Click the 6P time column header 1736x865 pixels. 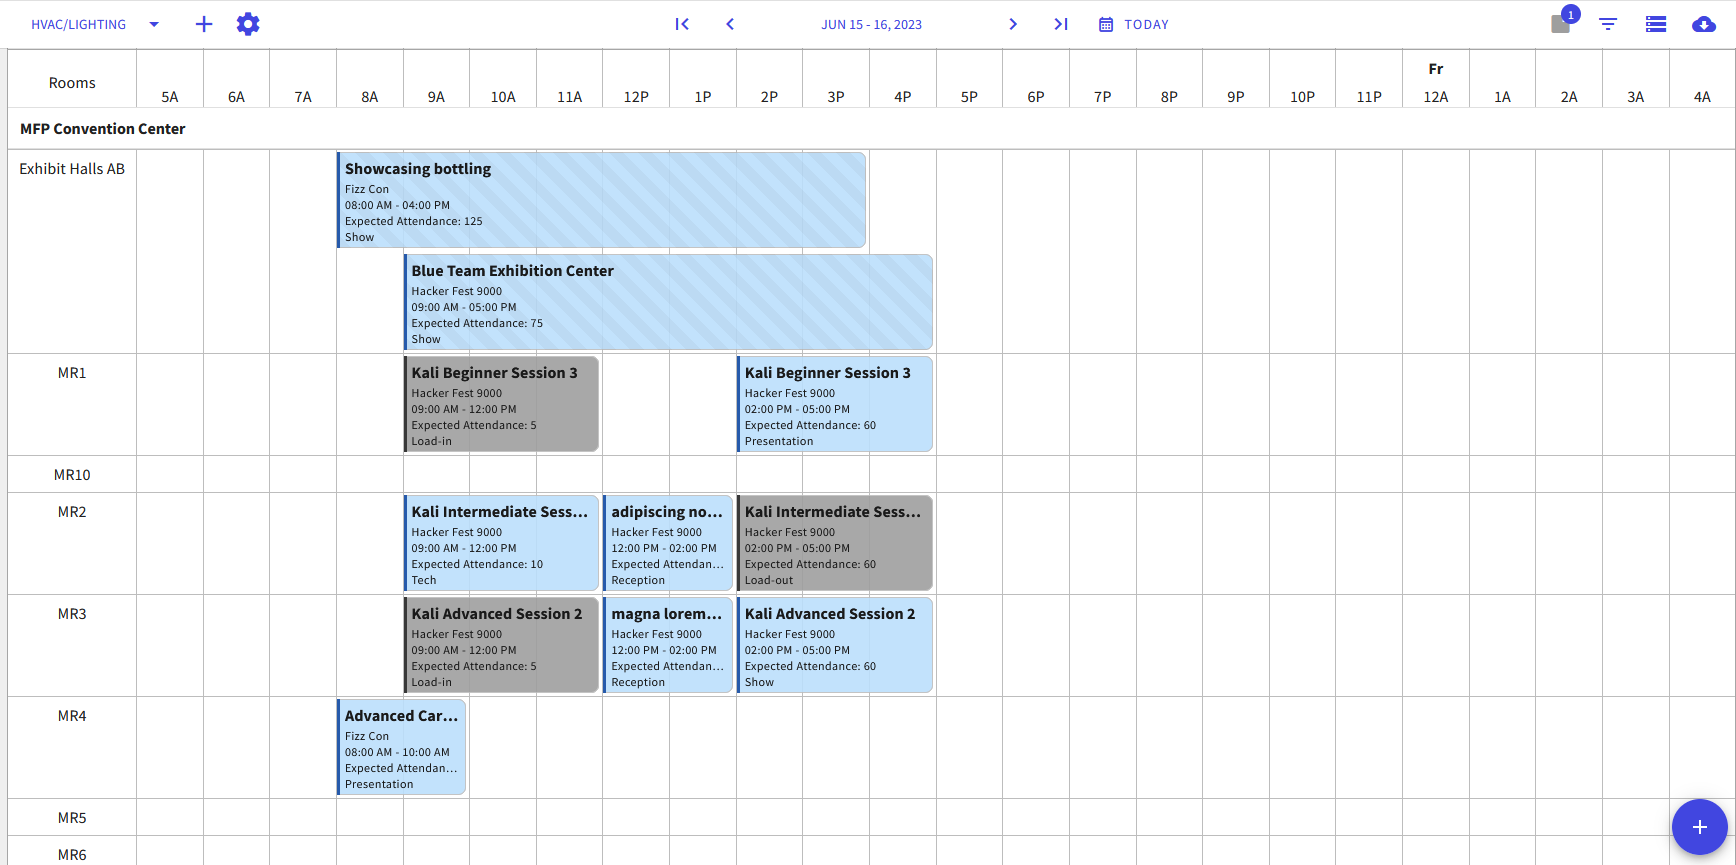point(1036,97)
